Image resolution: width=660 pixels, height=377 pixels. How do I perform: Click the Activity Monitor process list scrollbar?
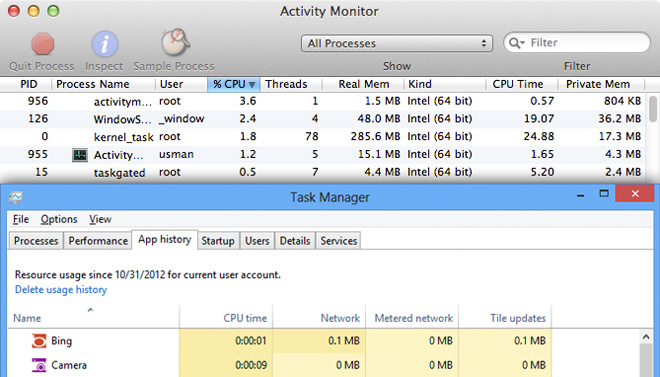click(x=652, y=109)
